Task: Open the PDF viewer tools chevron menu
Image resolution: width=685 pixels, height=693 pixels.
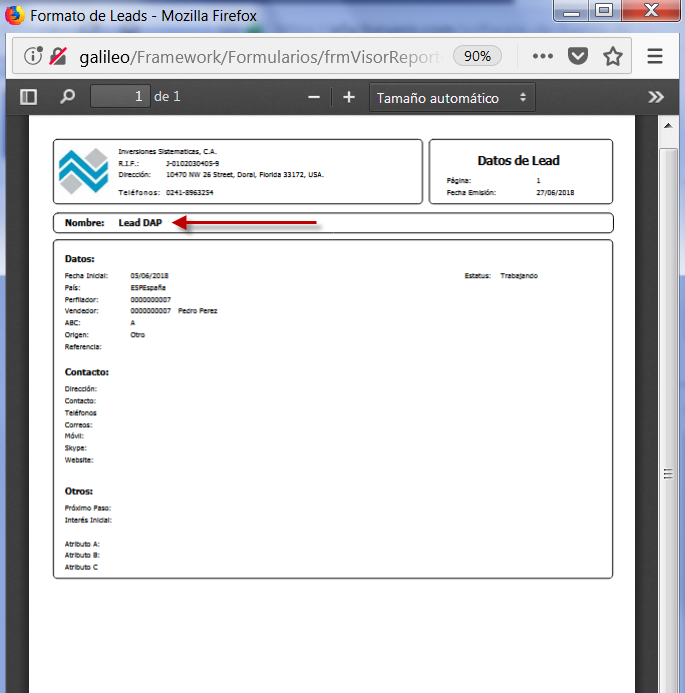Action: click(x=656, y=97)
